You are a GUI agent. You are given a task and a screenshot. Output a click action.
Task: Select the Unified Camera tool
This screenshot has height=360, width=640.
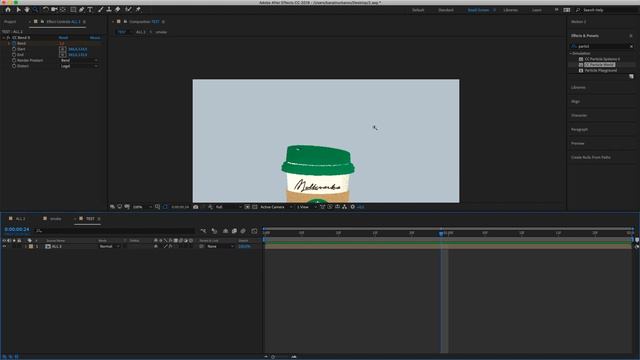[54, 9]
